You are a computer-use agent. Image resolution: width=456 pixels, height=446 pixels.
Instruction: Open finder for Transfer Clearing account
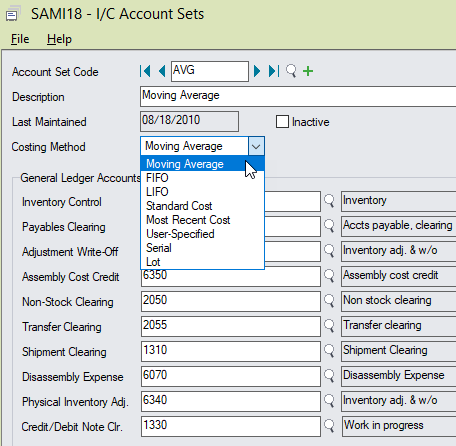coord(329,326)
